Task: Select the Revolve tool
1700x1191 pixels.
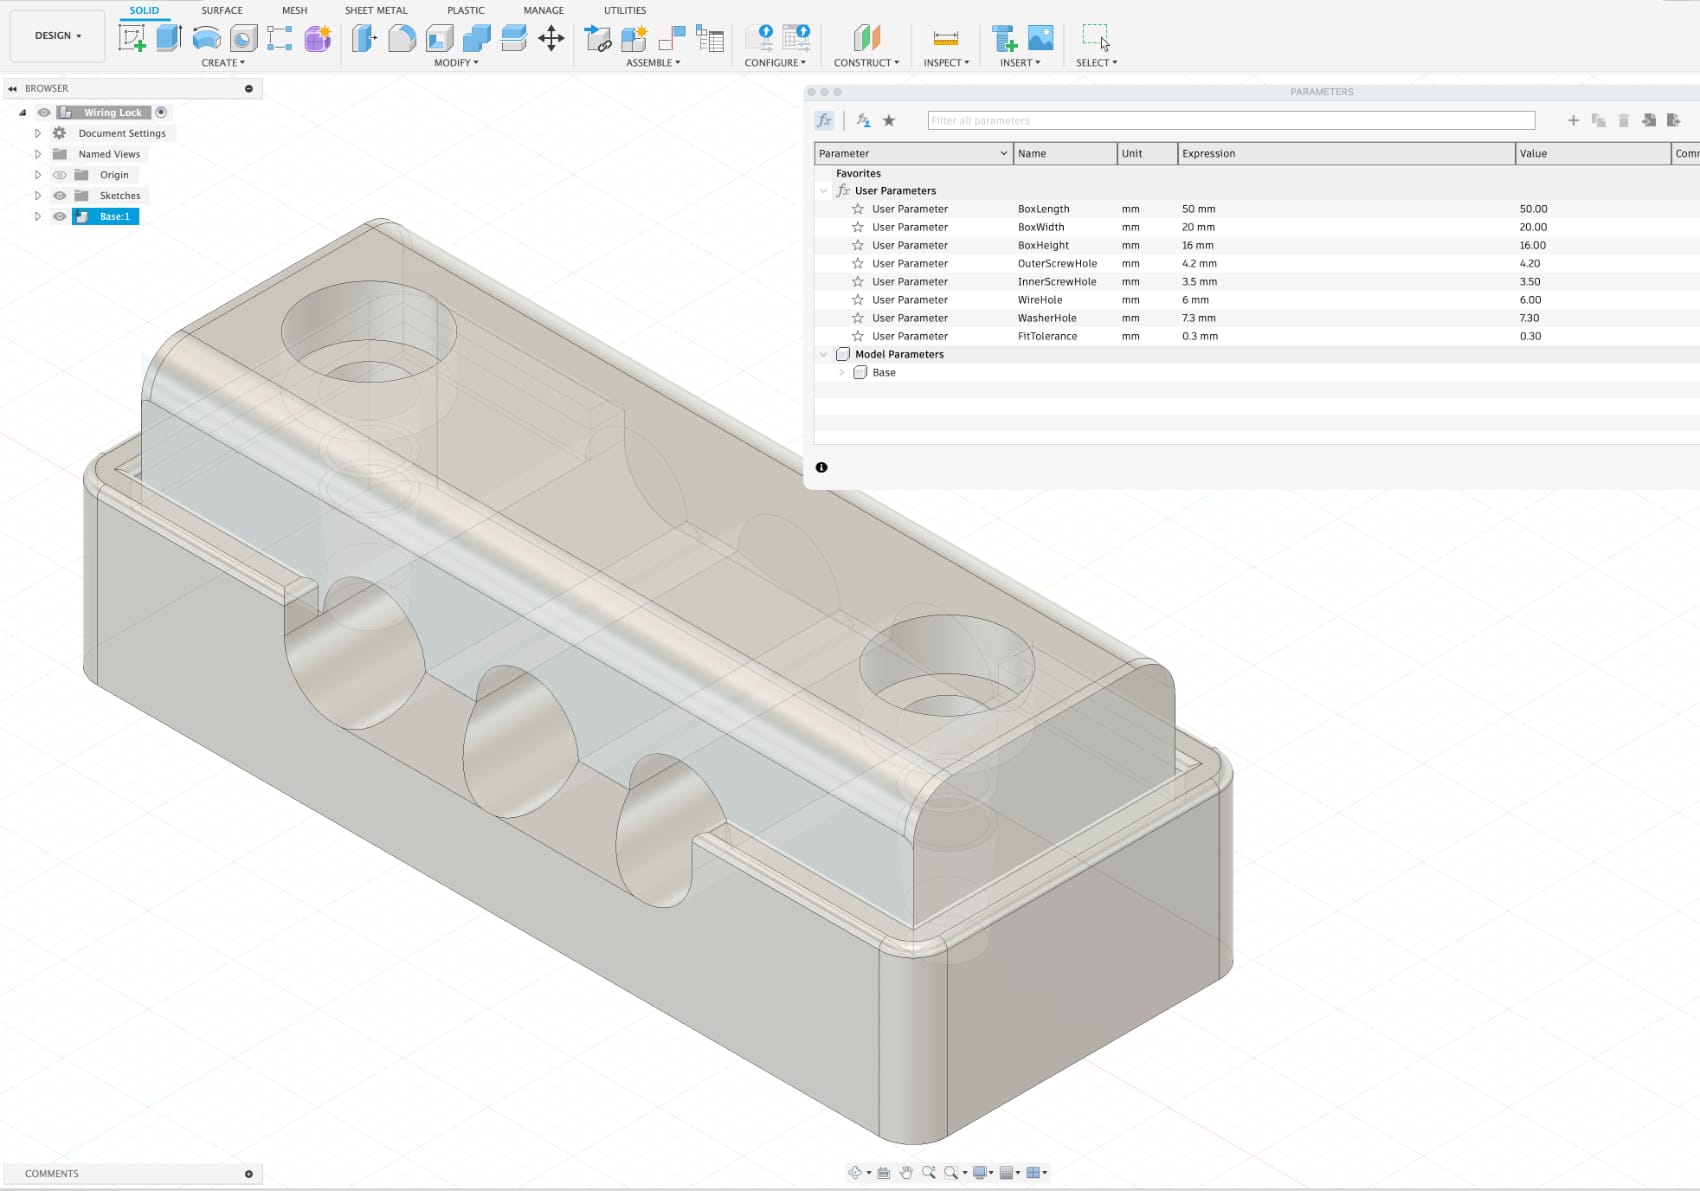Action: coord(206,38)
